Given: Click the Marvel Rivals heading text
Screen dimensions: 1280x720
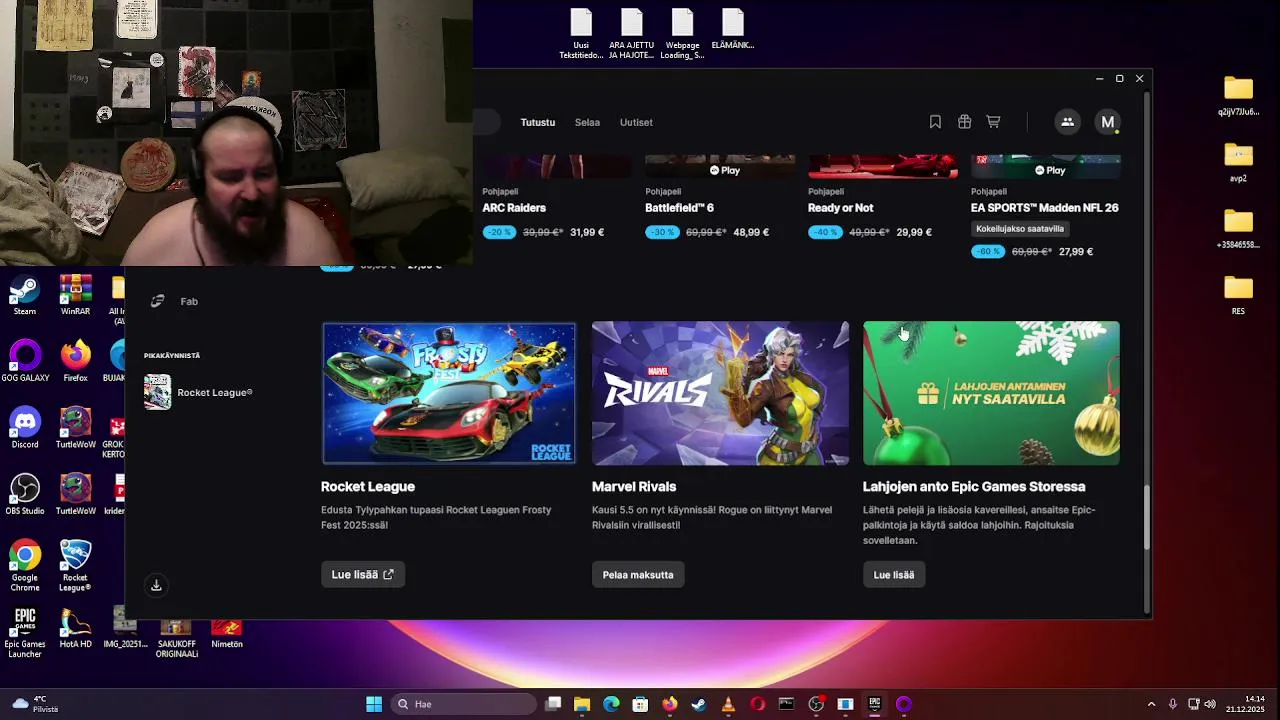Looking at the screenshot, I should [634, 487].
